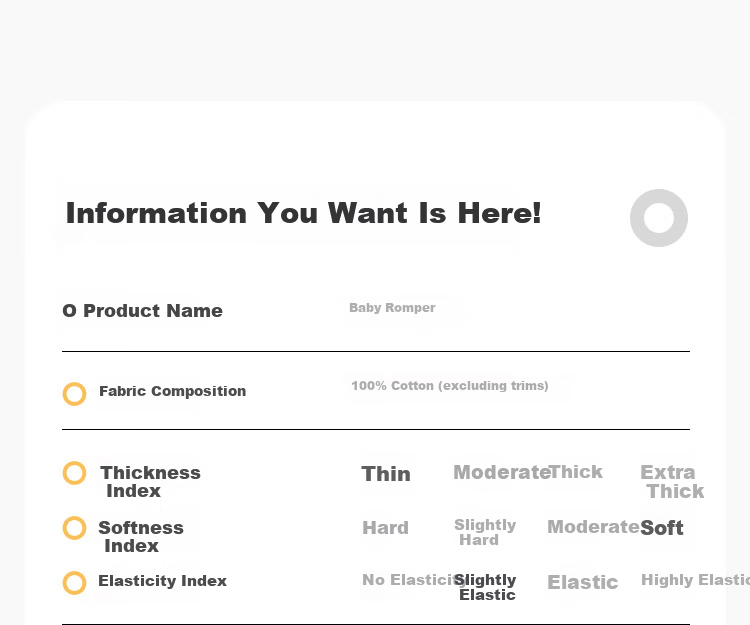Select the 'Elastic' option
The image size is (750, 625).
point(583,582)
